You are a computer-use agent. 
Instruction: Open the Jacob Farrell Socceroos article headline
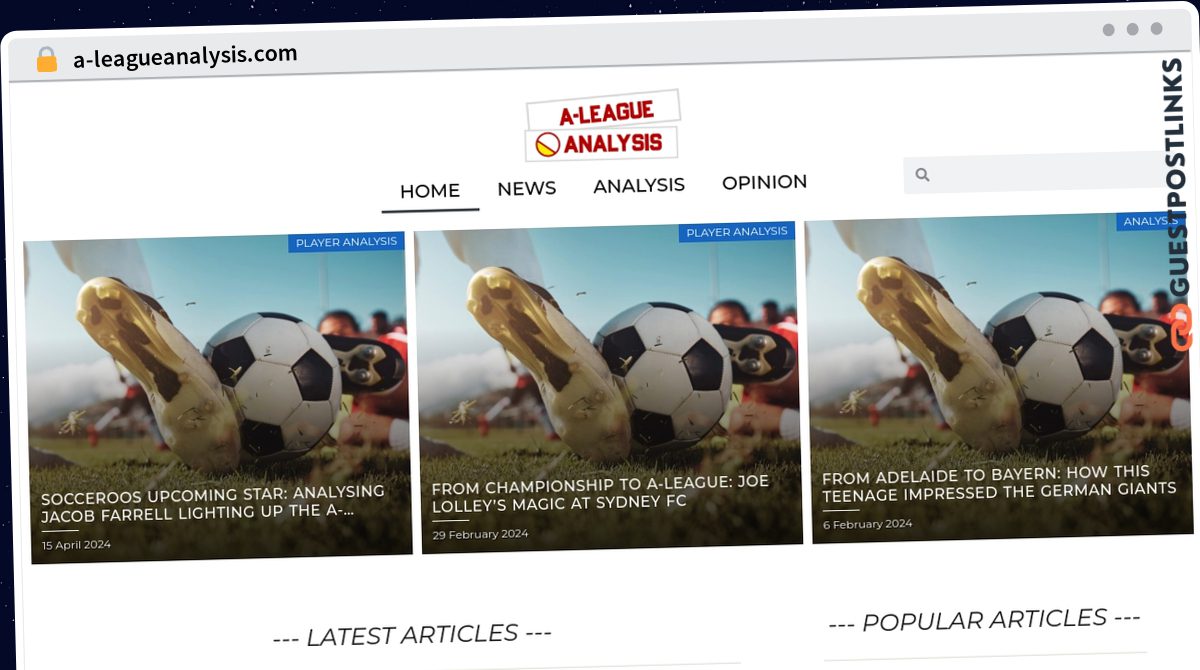(213, 504)
